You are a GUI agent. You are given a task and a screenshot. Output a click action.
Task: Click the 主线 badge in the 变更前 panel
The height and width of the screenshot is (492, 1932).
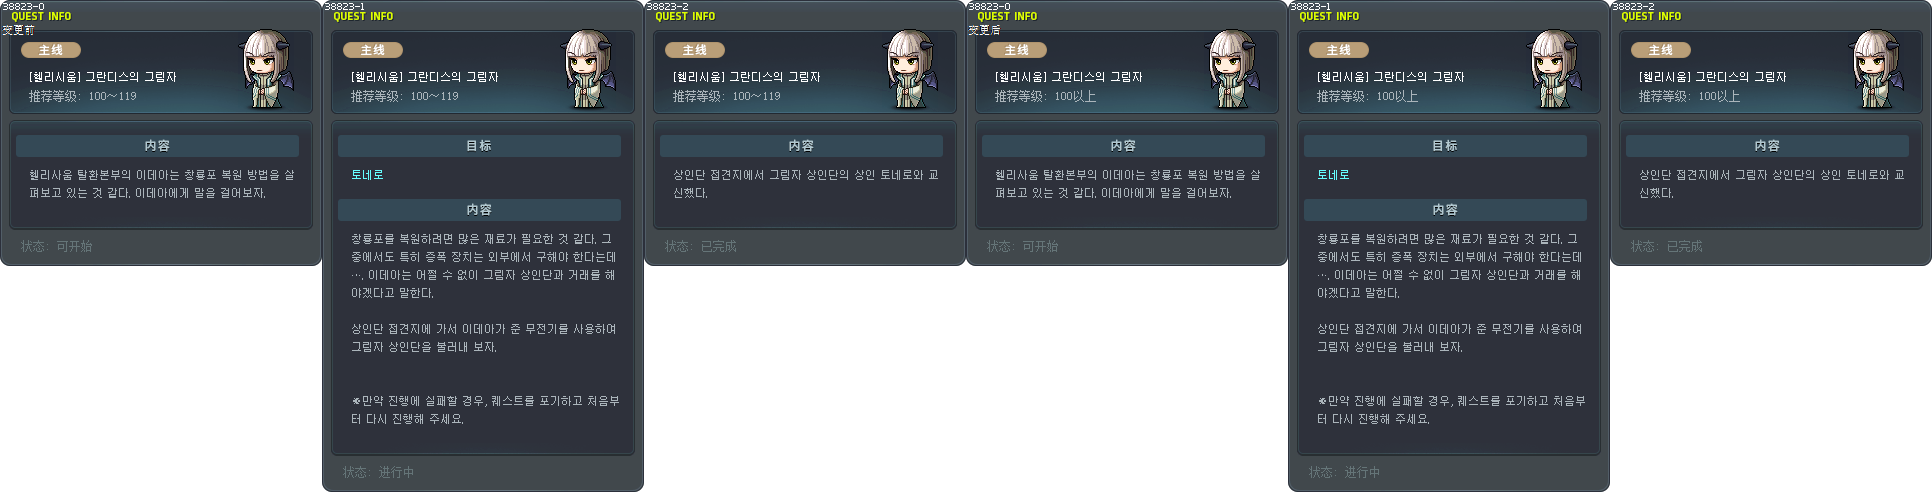coord(51,50)
